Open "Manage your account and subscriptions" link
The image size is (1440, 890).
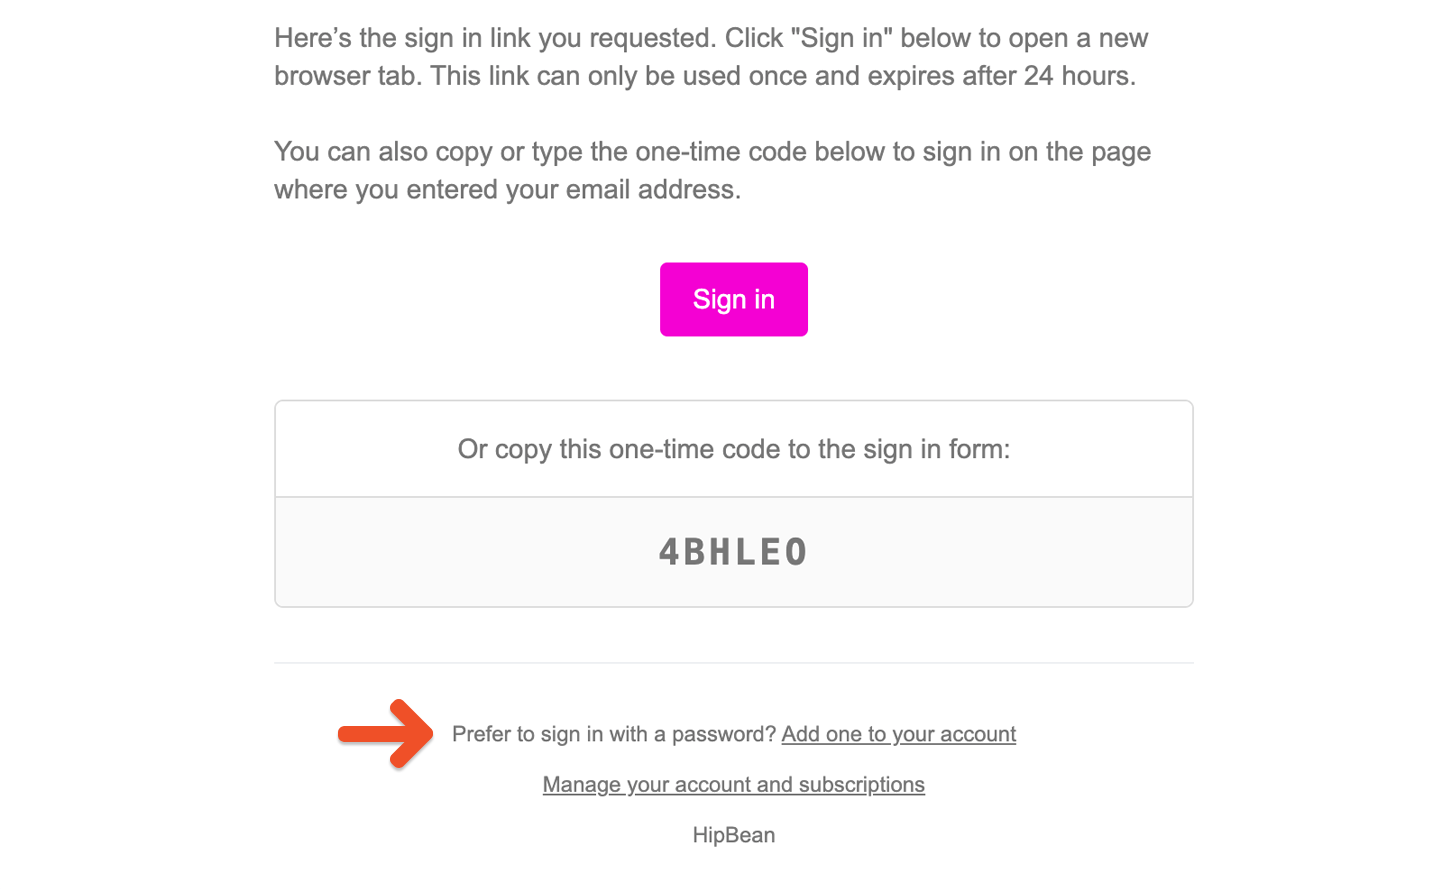pyautogui.click(x=733, y=784)
